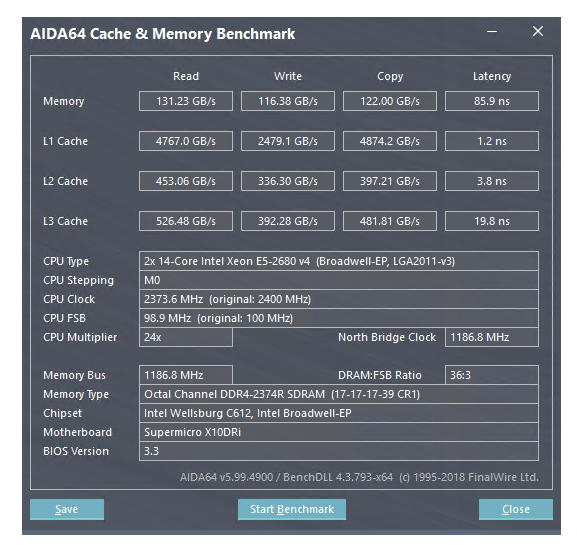Click the Memory Type description field
Image resolution: width=577 pixels, height=545 pixels.
point(339,394)
